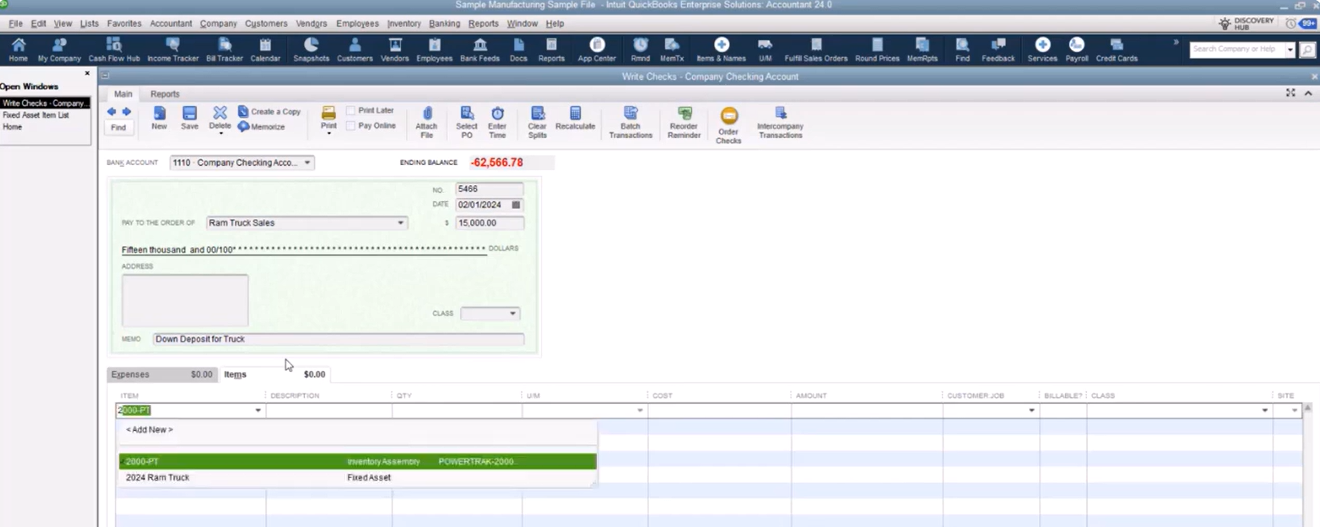Screen dimensions: 1320x527
Task: Select the Clear Splits icon
Action: tap(537, 115)
